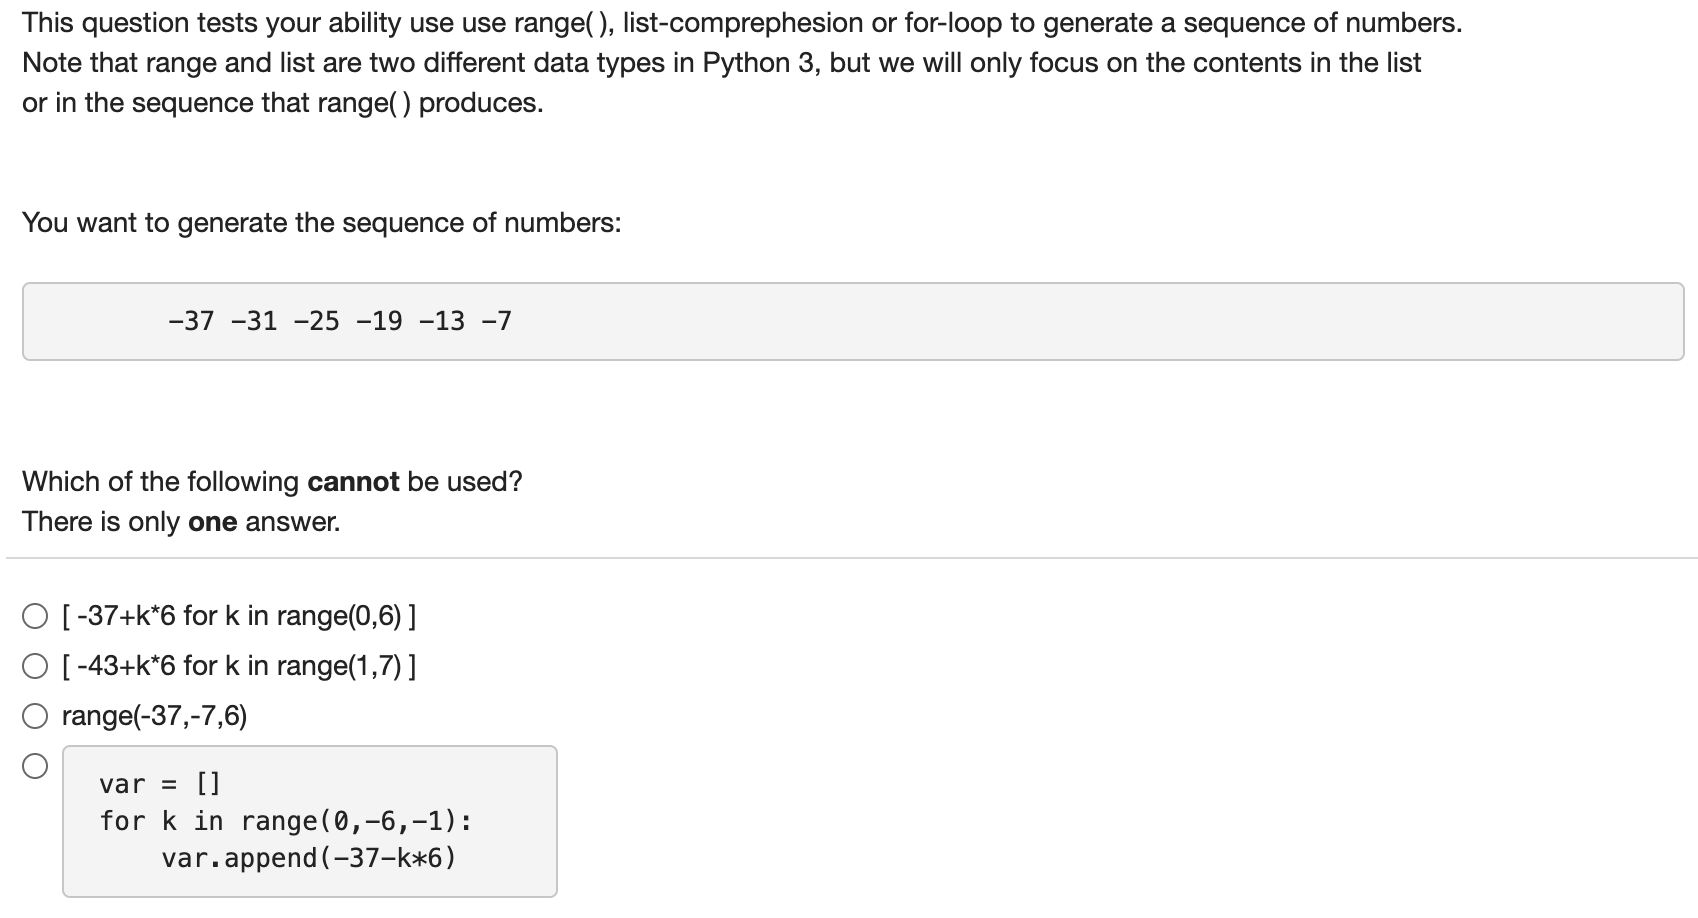Click the number -7 in the sequence box

[496, 321]
